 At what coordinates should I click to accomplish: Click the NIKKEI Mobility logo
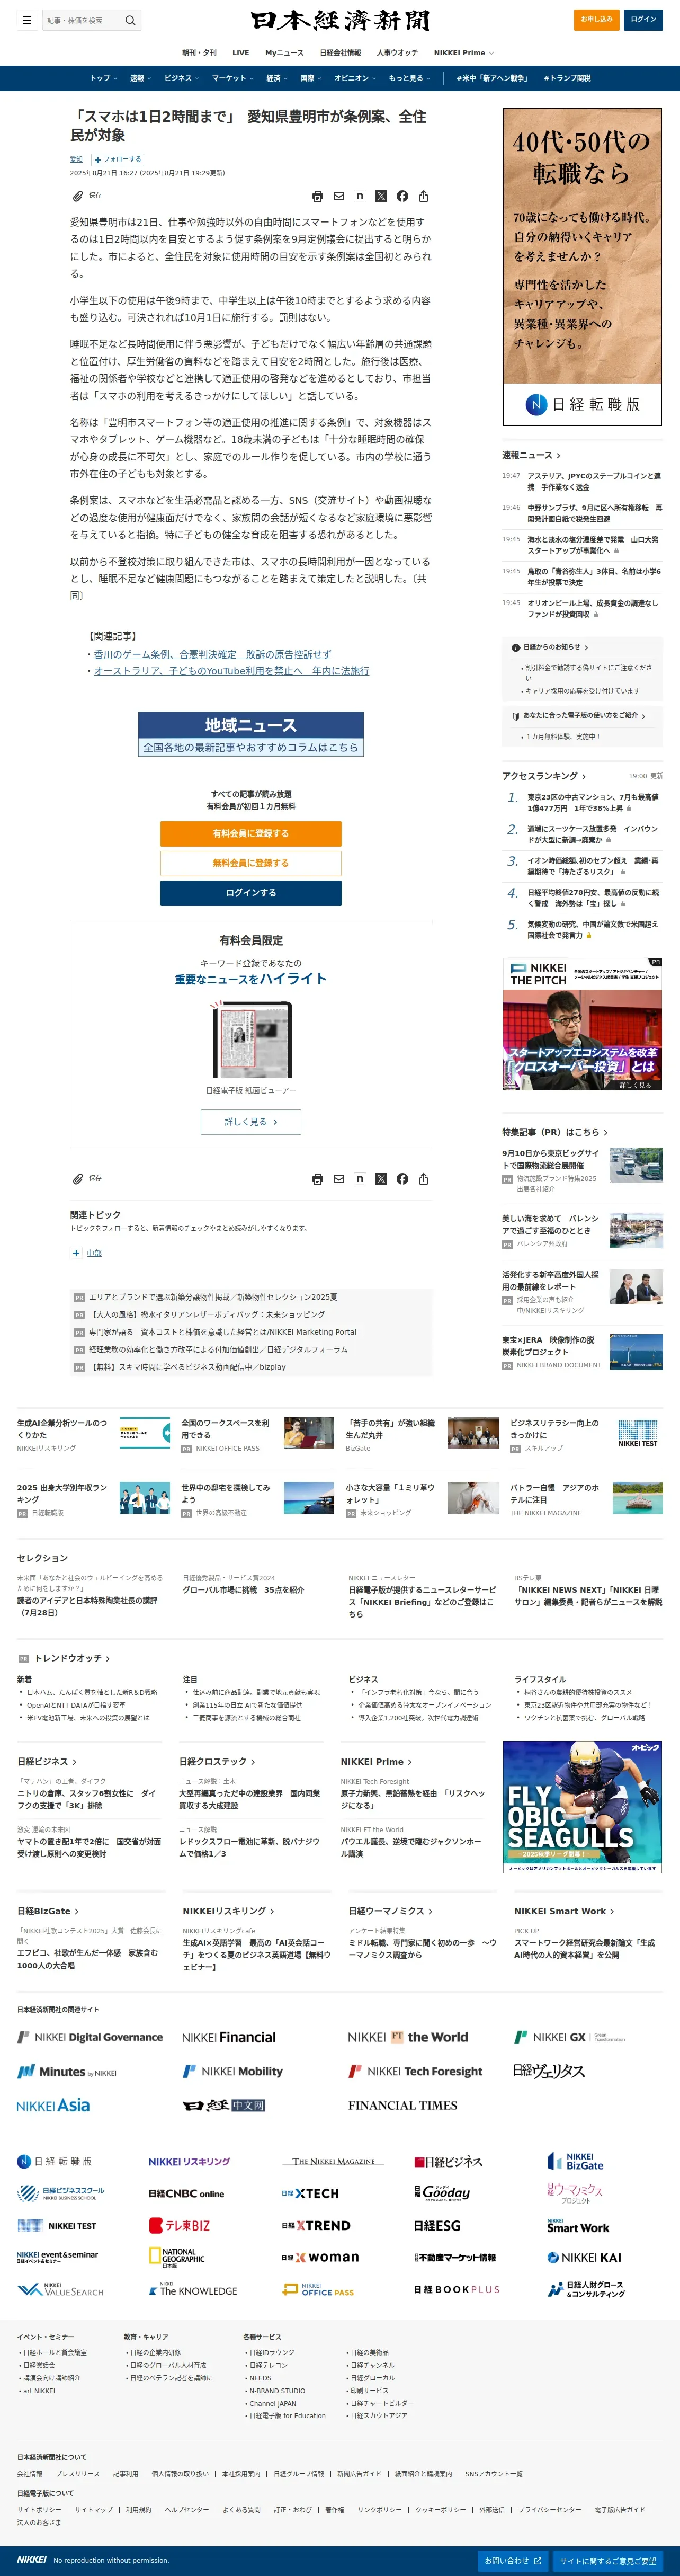tap(232, 2071)
